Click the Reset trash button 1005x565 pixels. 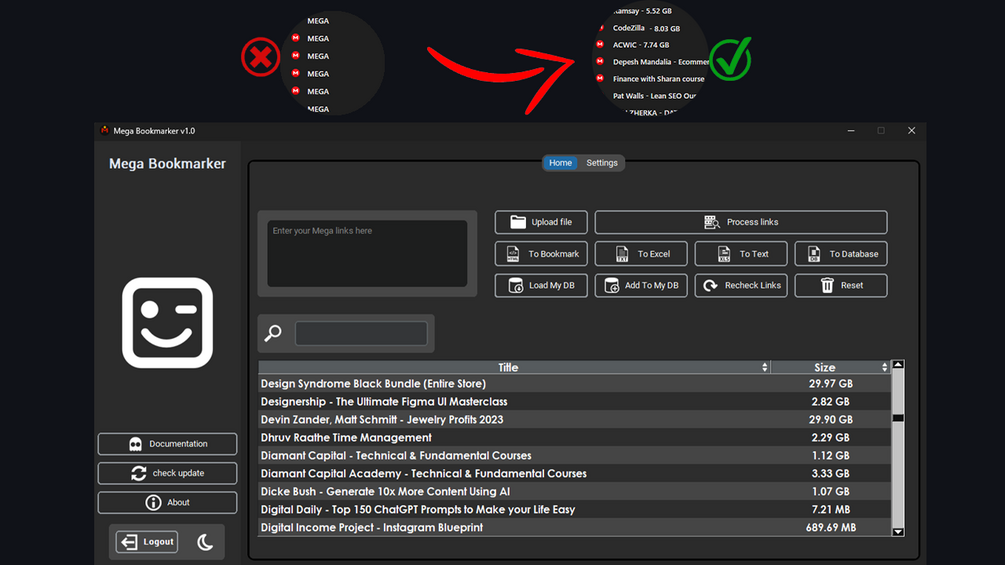pyautogui.click(x=841, y=286)
